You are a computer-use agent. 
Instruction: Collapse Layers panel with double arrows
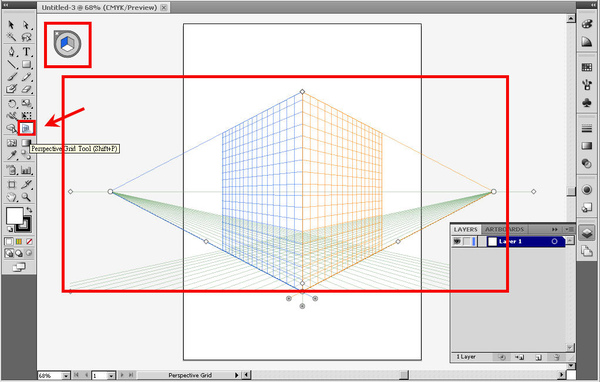[x=554, y=229]
